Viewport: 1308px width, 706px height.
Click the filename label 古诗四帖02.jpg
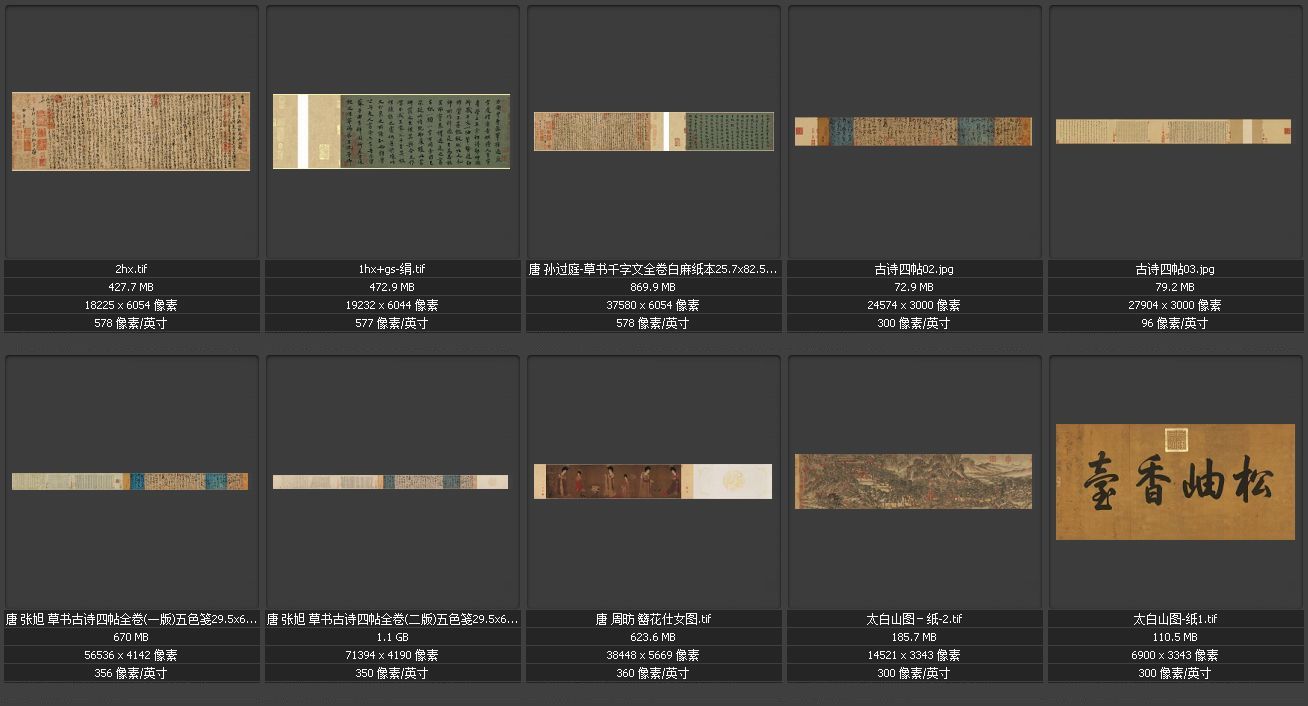pos(914,269)
